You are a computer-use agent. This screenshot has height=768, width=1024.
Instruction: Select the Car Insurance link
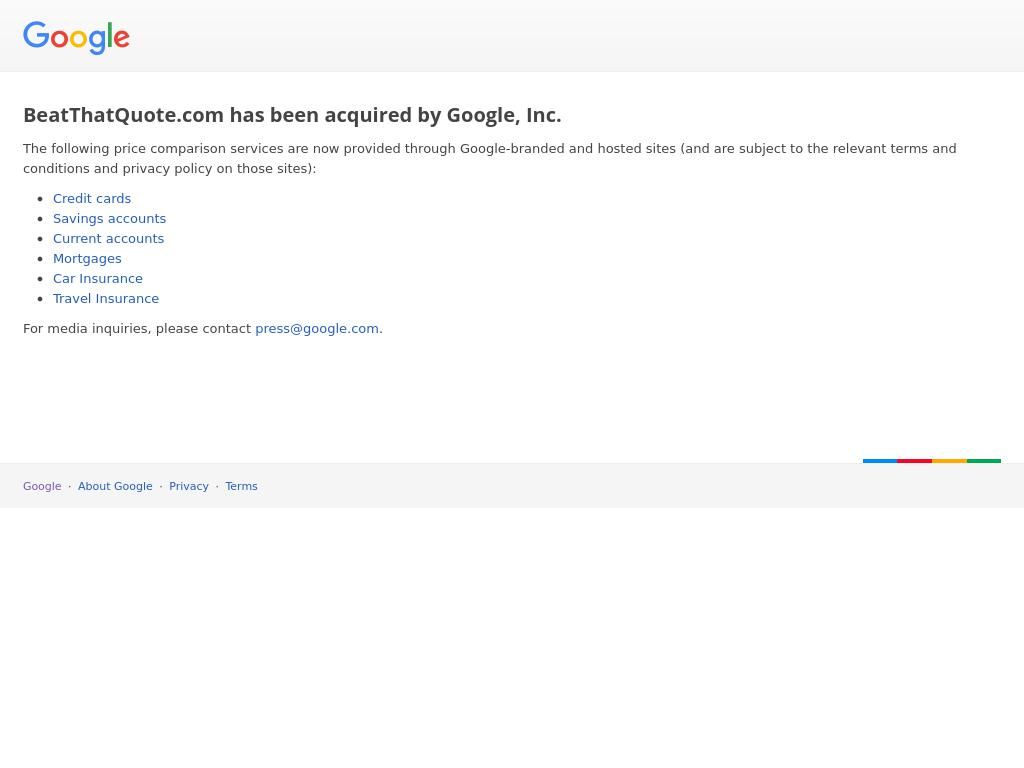pos(98,279)
